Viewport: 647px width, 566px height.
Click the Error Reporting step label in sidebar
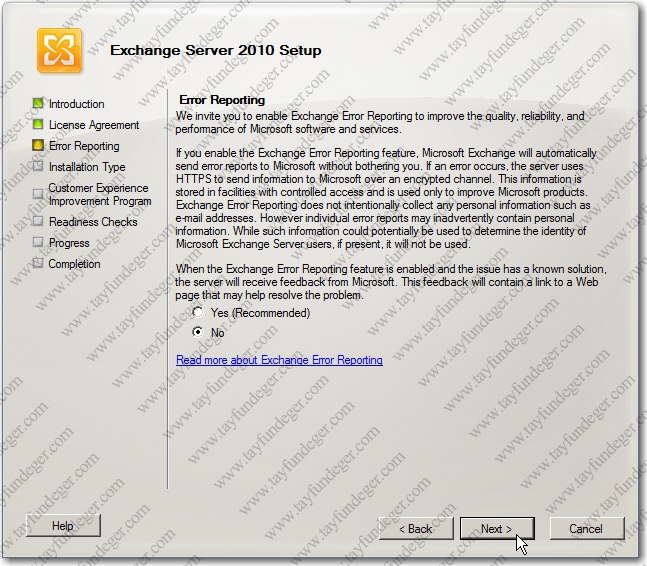click(84, 146)
